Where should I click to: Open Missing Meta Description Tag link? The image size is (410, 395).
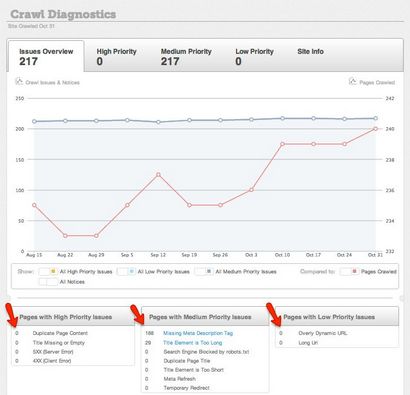(198, 333)
